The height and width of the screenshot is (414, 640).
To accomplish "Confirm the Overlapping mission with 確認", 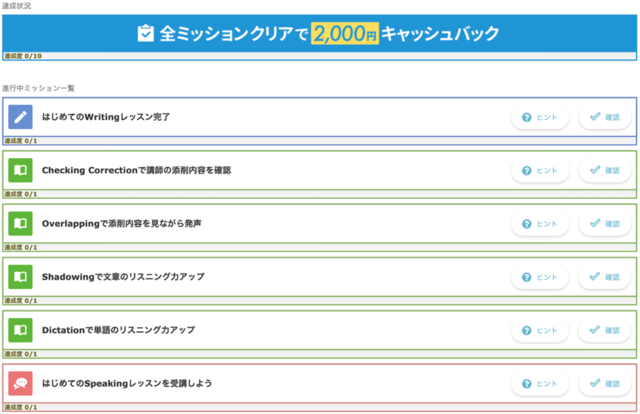I will click(604, 223).
